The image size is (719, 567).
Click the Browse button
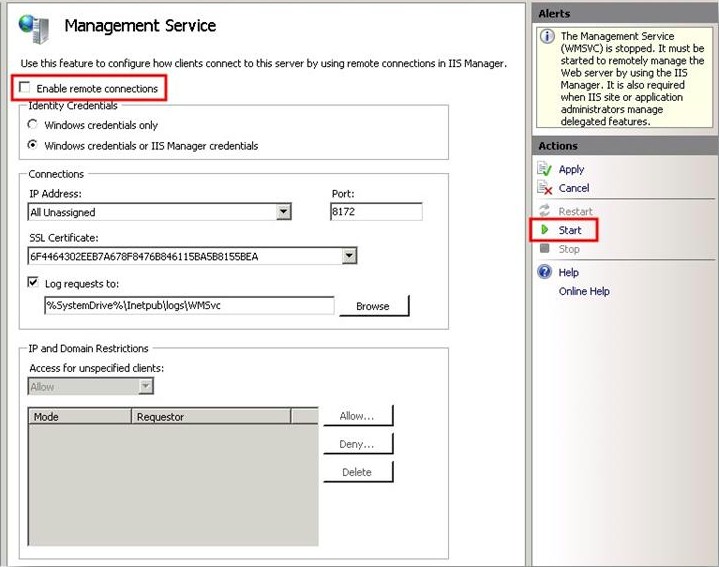pos(374,306)
